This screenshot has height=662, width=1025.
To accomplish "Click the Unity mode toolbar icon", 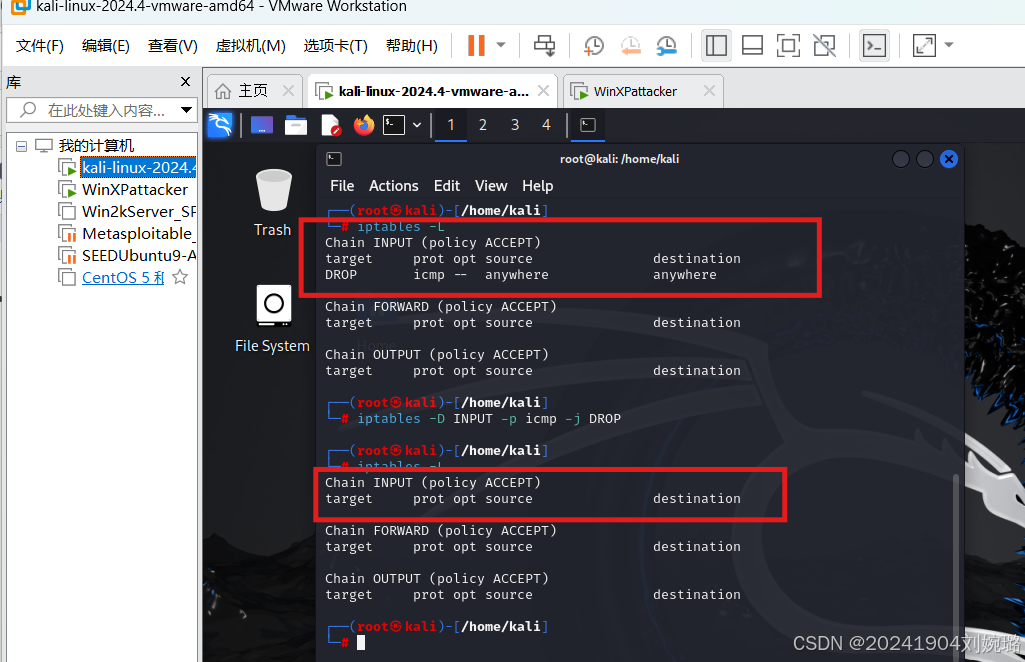I will tap(824, 45).
